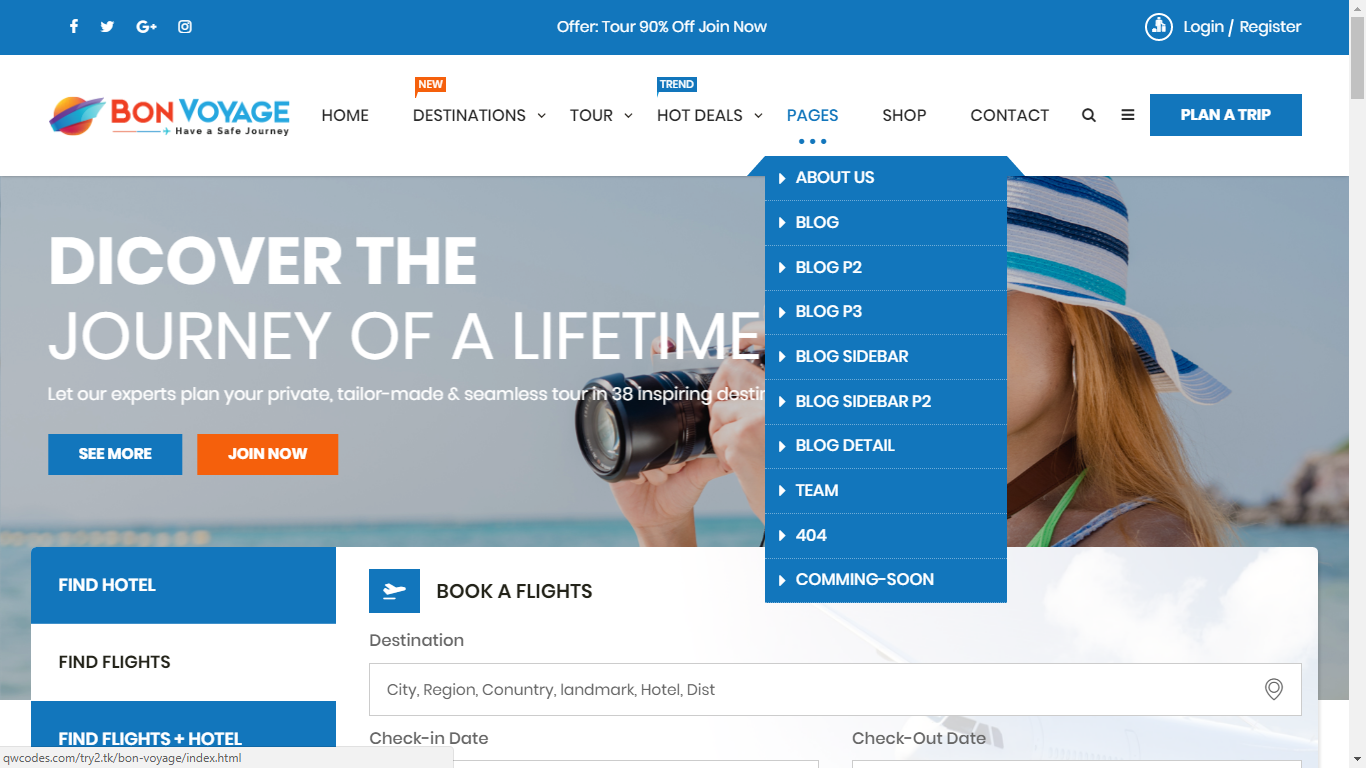The height and width of the screenshot is (768, 1366).
Task: Expand the Tour dropdown arrow
Action: tap(628, 115)
